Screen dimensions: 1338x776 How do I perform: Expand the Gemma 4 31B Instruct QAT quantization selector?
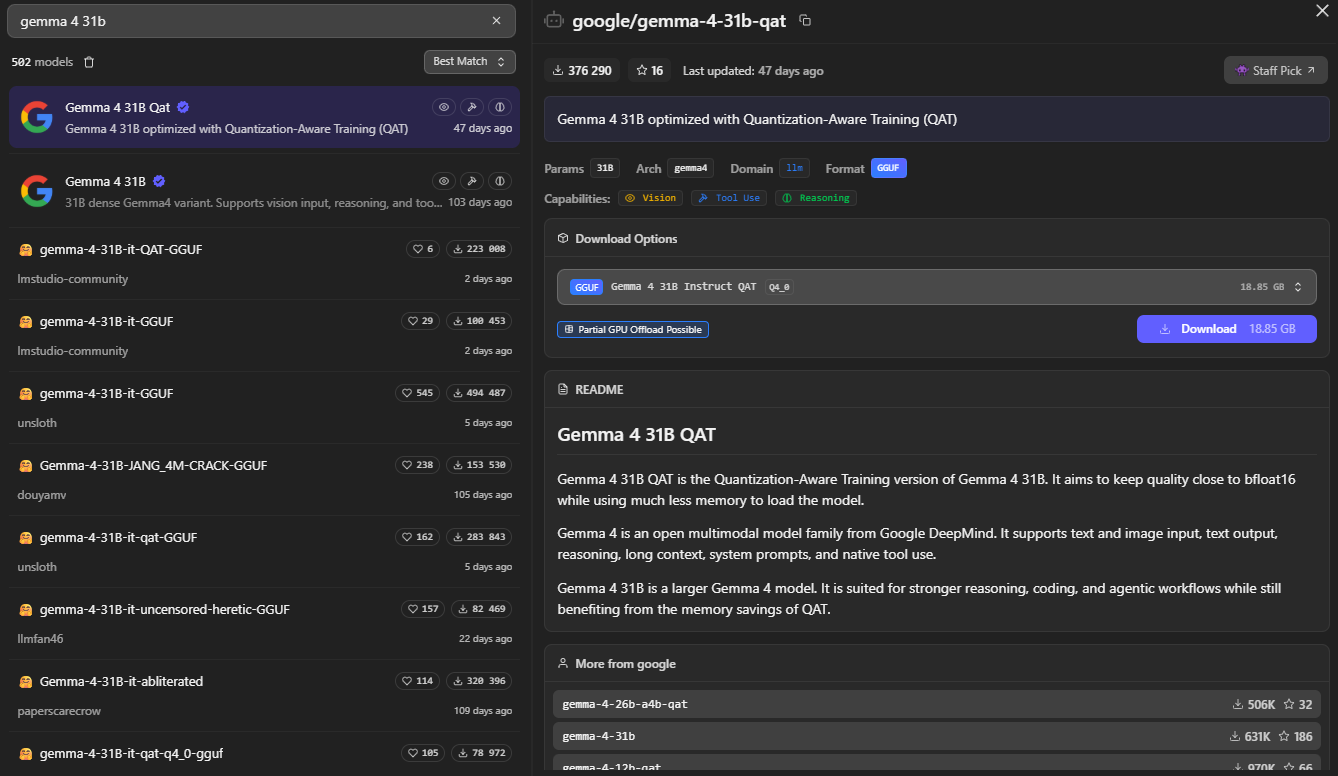(x=937, y=287)
